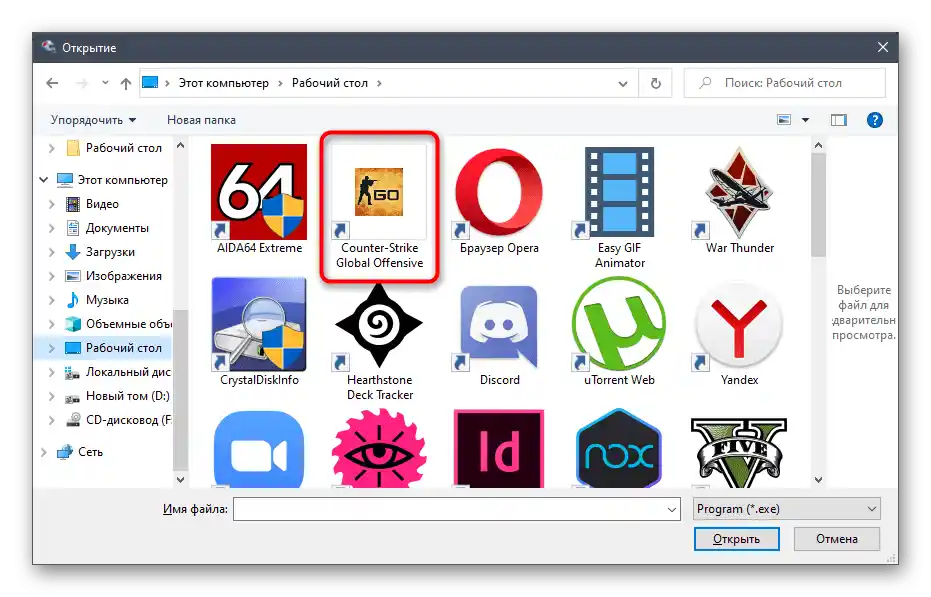
Task: Go up one folder level arrow
Action: pyautogui.click(x=125, y=83)
